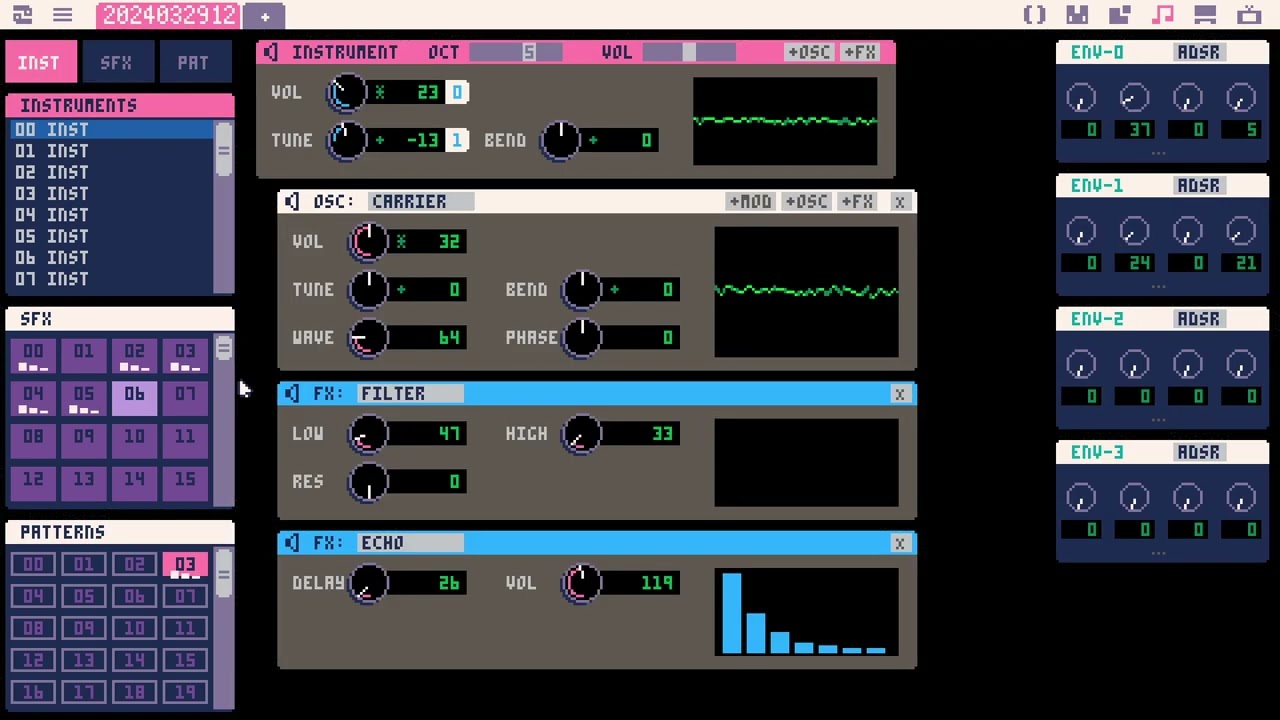
Task: Click the ENV-0 second knob valued 37
Action: click(1134, 98)
